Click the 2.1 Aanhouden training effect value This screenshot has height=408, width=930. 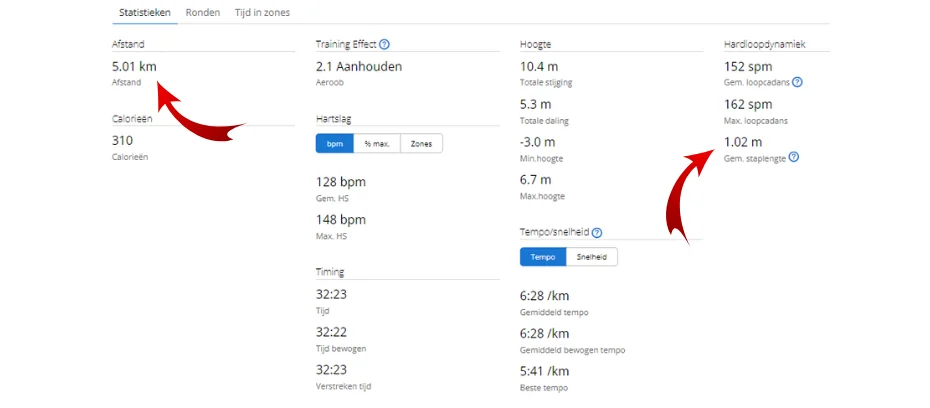pos(358,66)
